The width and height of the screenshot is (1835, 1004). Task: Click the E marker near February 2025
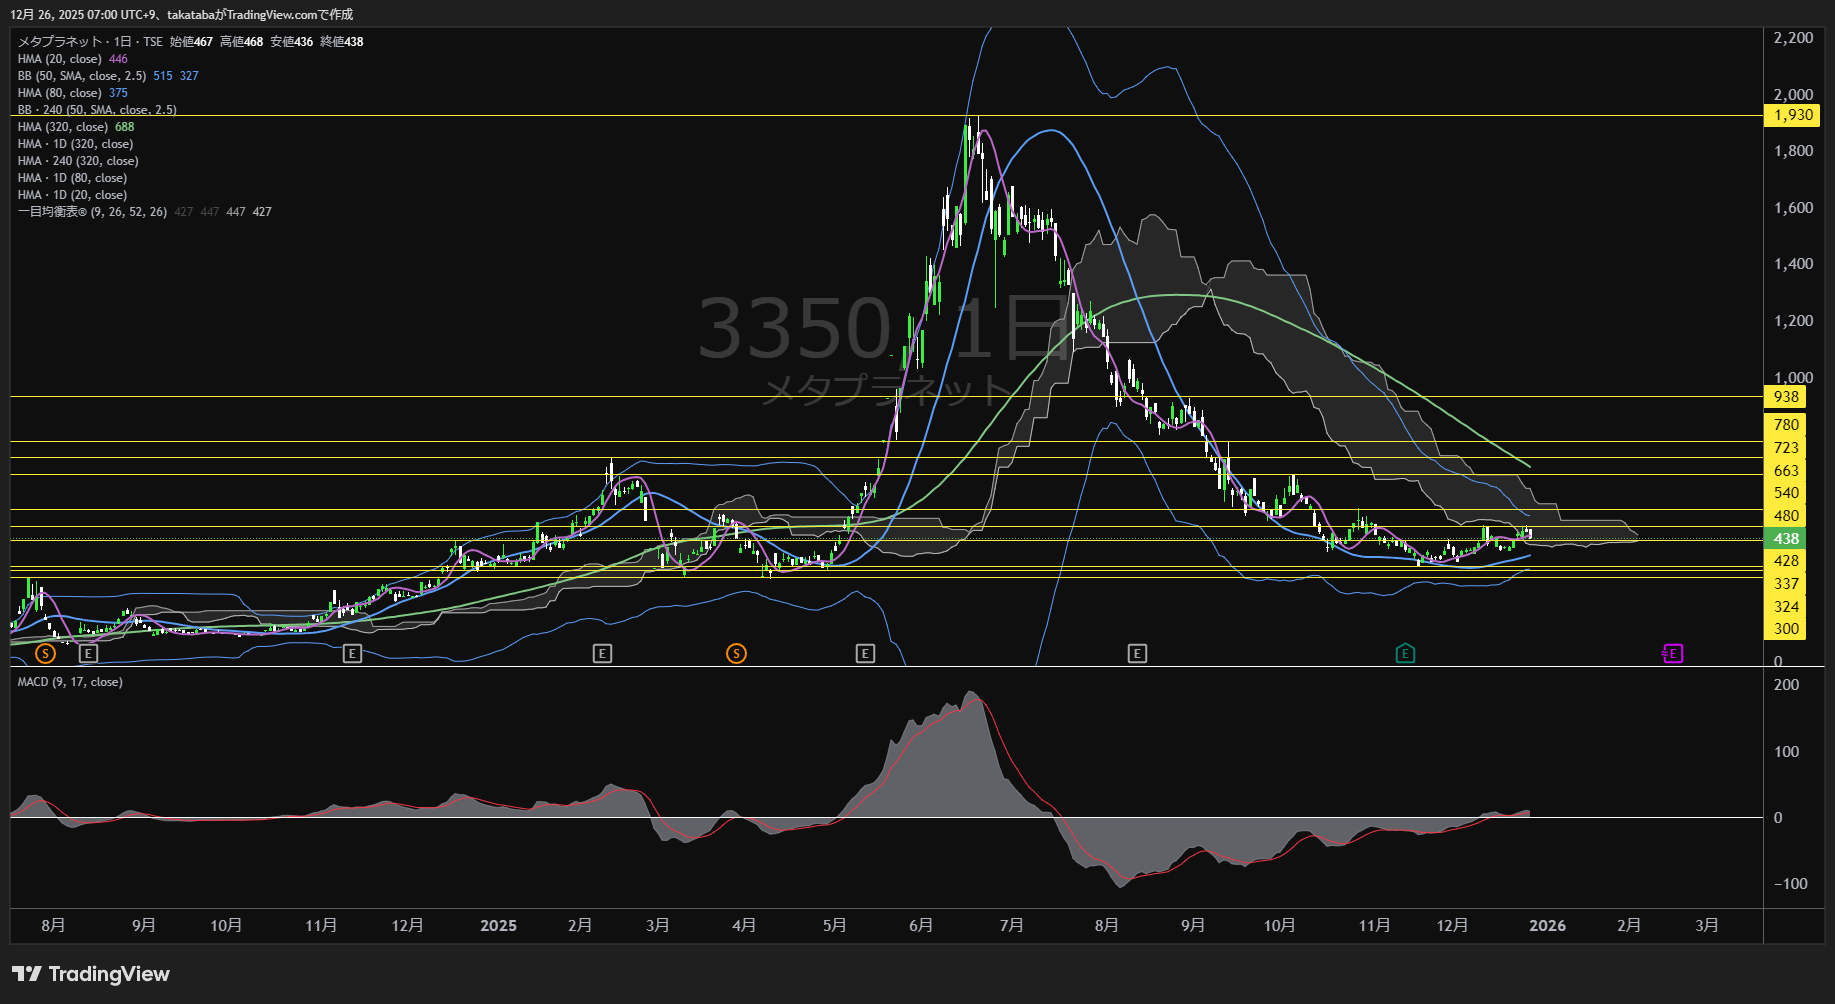click(602, 654)
